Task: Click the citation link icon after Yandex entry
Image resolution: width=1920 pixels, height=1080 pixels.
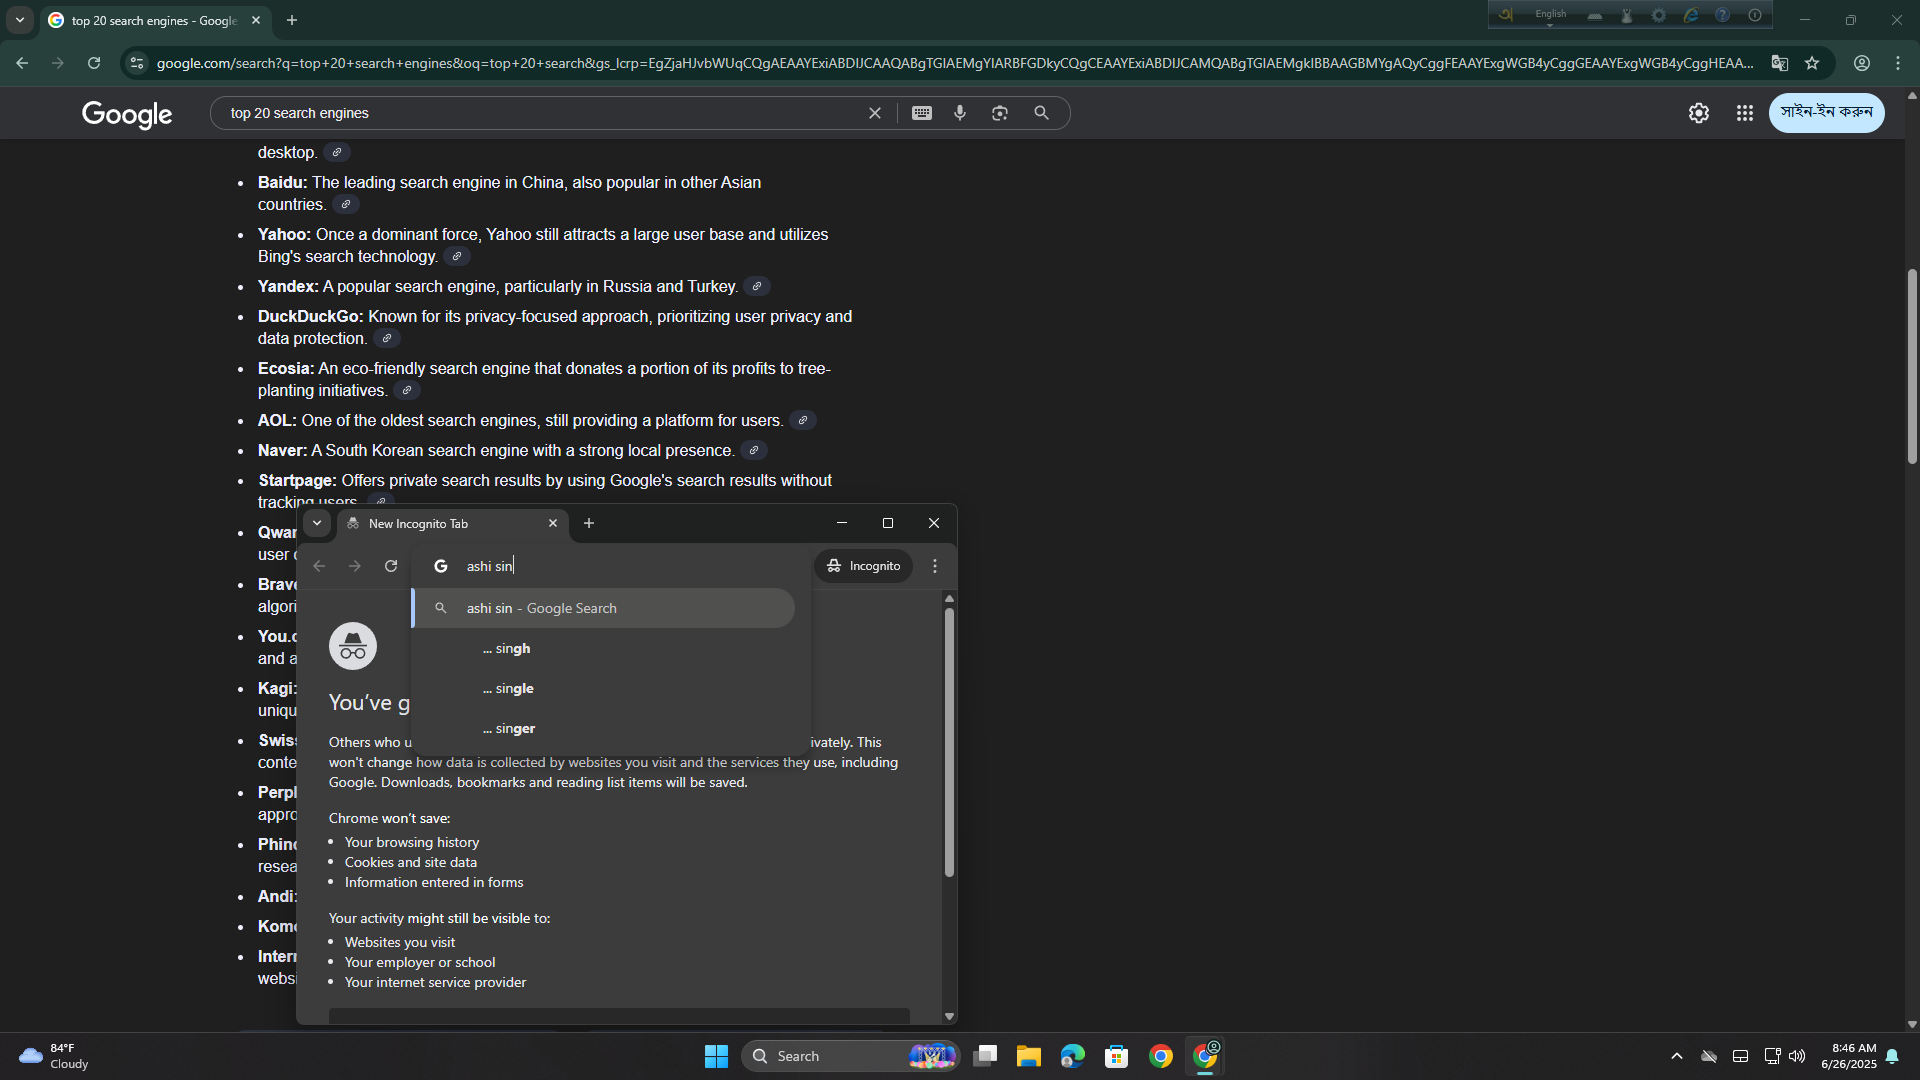Action: point(757,287)
